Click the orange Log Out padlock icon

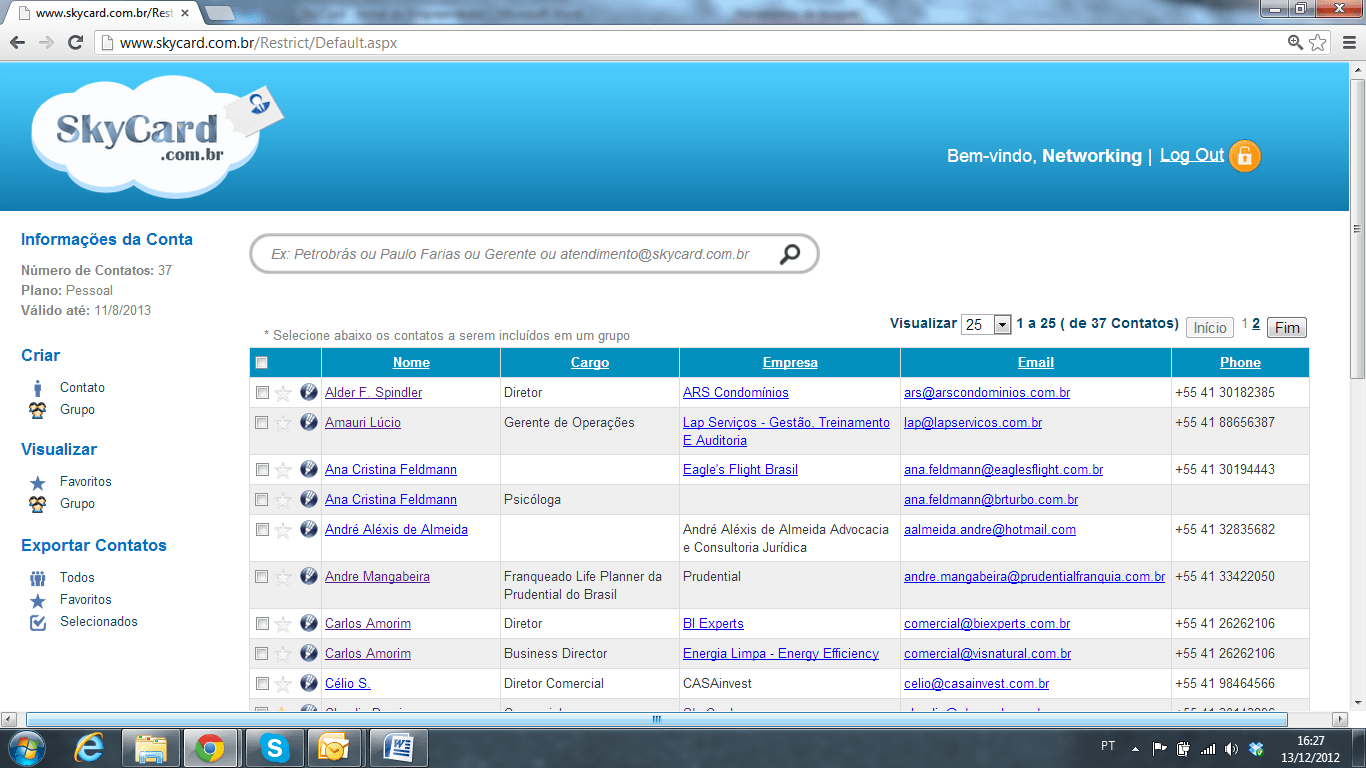click(1244, 156)
